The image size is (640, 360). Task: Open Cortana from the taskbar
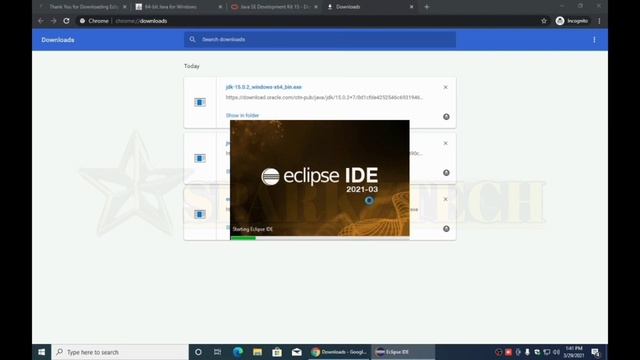tap(198, 352)
